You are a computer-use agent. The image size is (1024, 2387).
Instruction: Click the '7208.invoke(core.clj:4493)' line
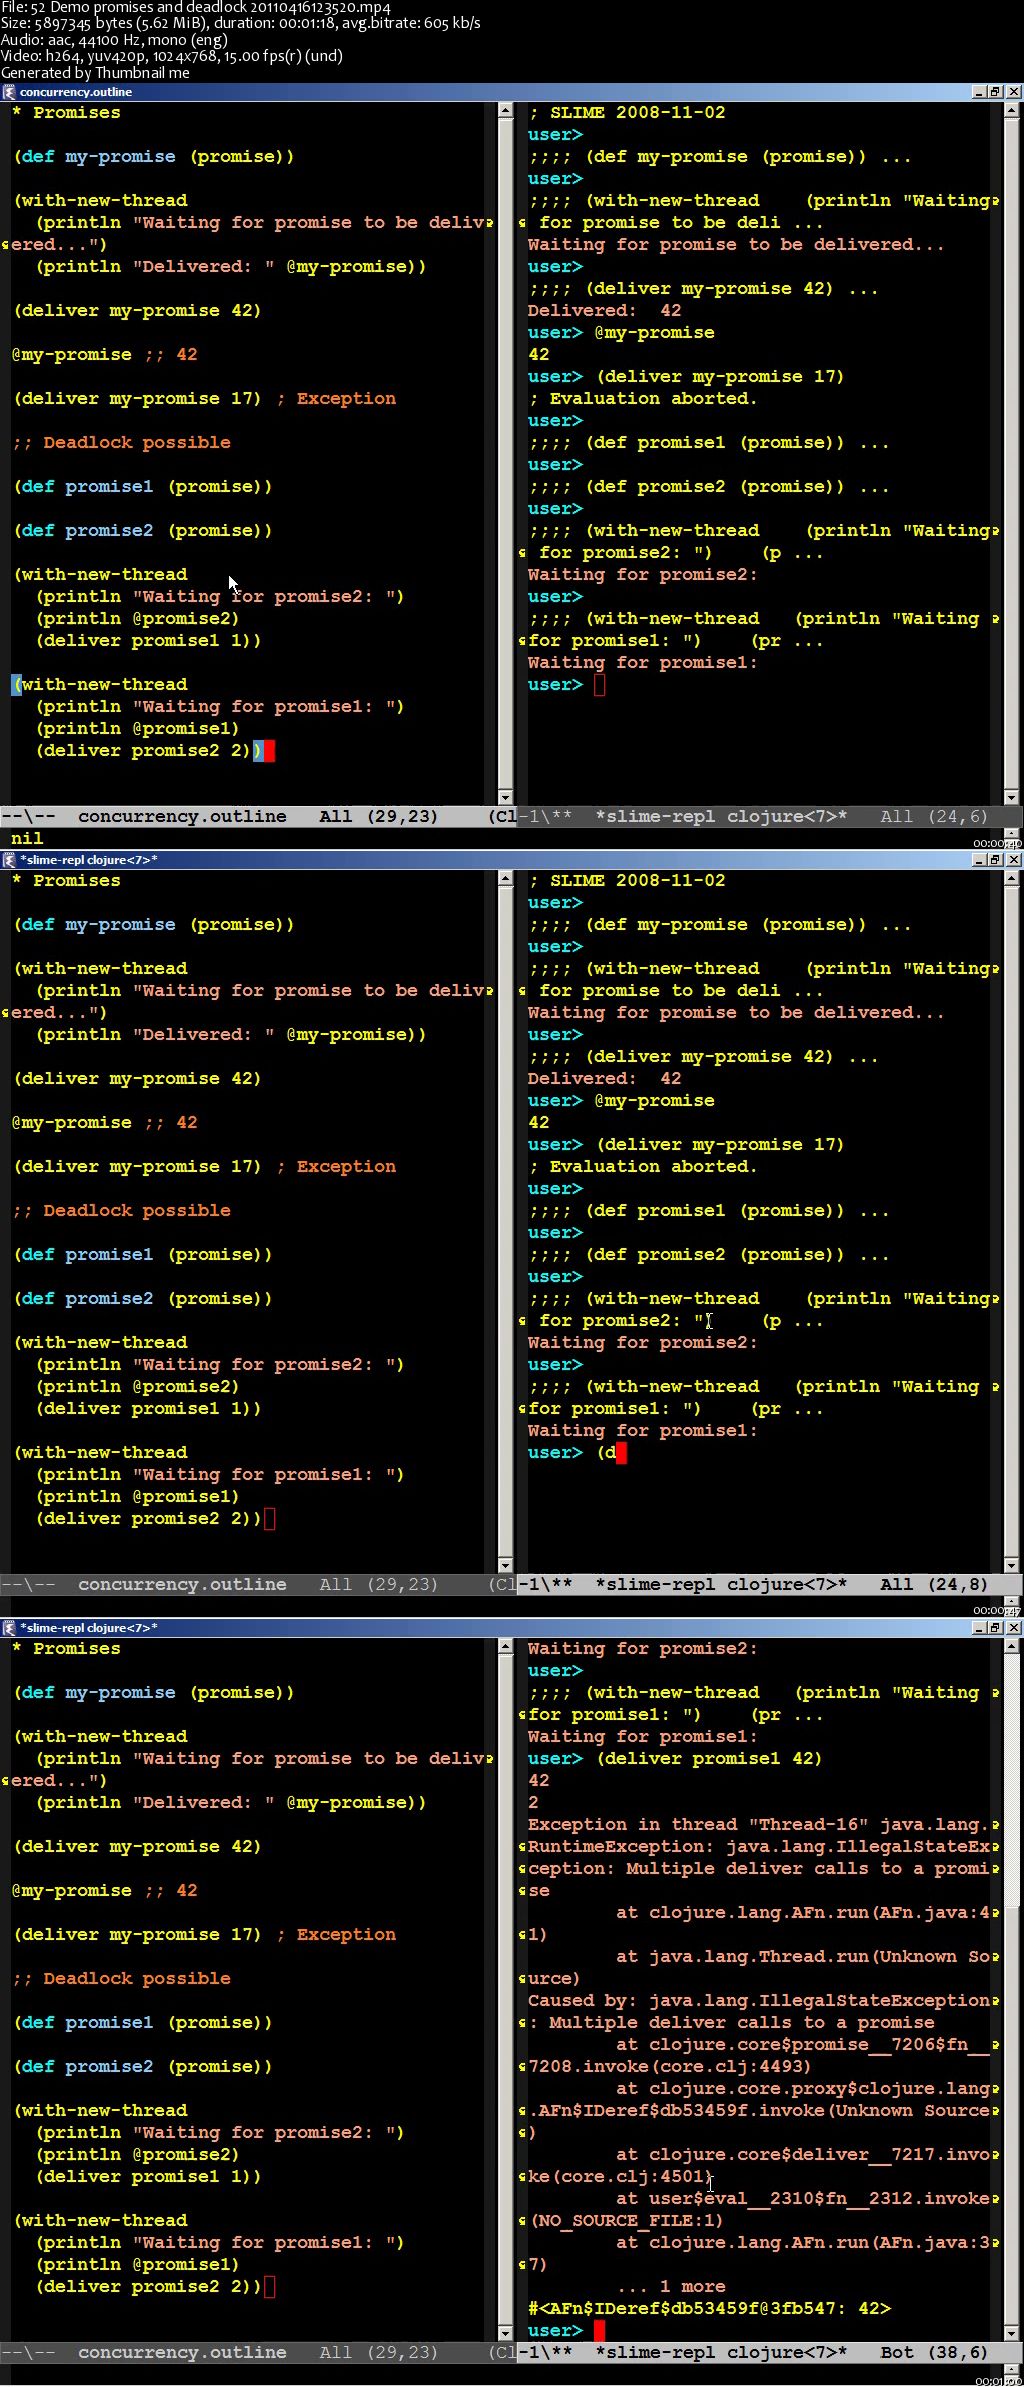669,2067
